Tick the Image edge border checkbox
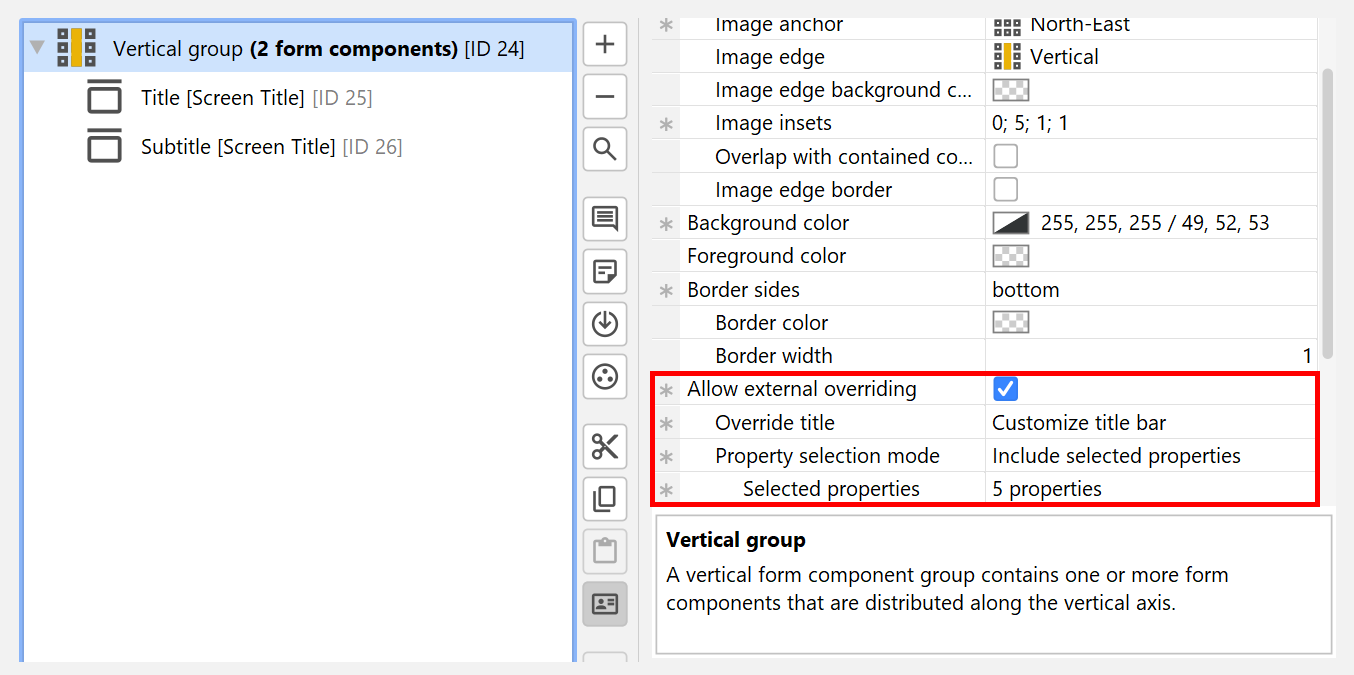Image resolution: width=1354 pixels, height=675 pixels. [x=1005, y=189]
